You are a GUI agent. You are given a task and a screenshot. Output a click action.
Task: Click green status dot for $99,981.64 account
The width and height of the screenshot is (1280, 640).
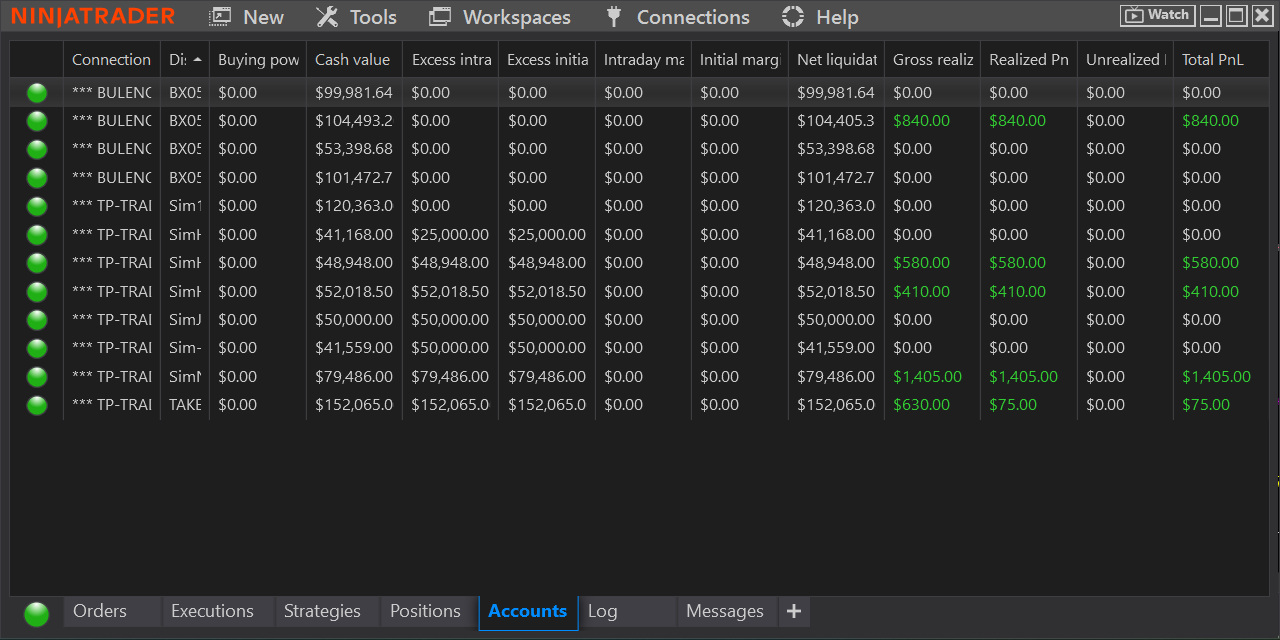(37, 93)
